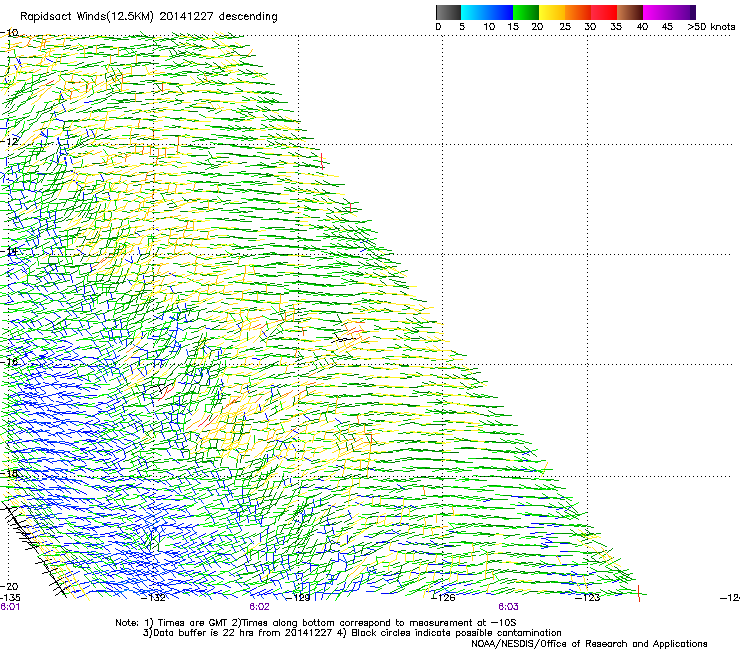This screenshot has height=650, width=740.
Task: Click the gray 0-5 knots legend swatch
Action: (448, 12)
